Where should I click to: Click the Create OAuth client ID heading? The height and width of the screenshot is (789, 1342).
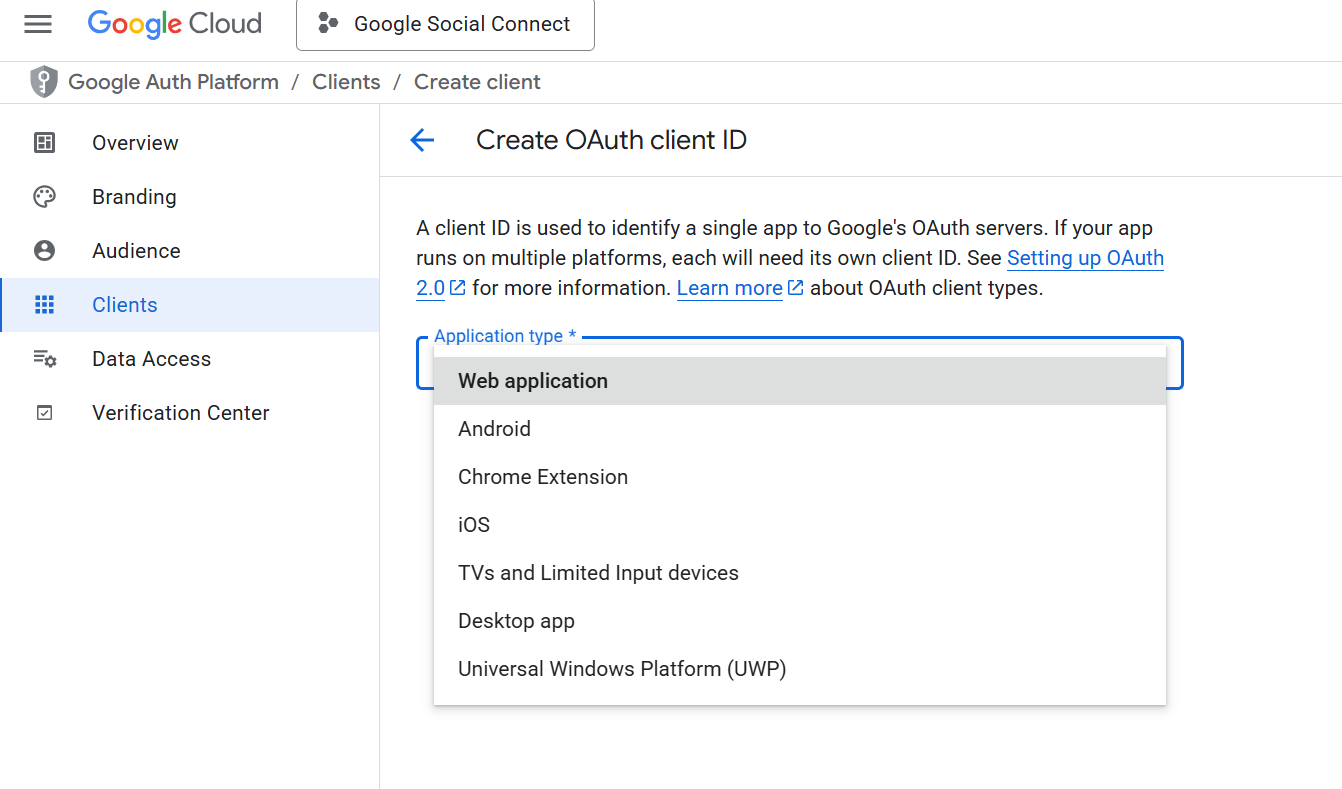(x=611, y=140)
